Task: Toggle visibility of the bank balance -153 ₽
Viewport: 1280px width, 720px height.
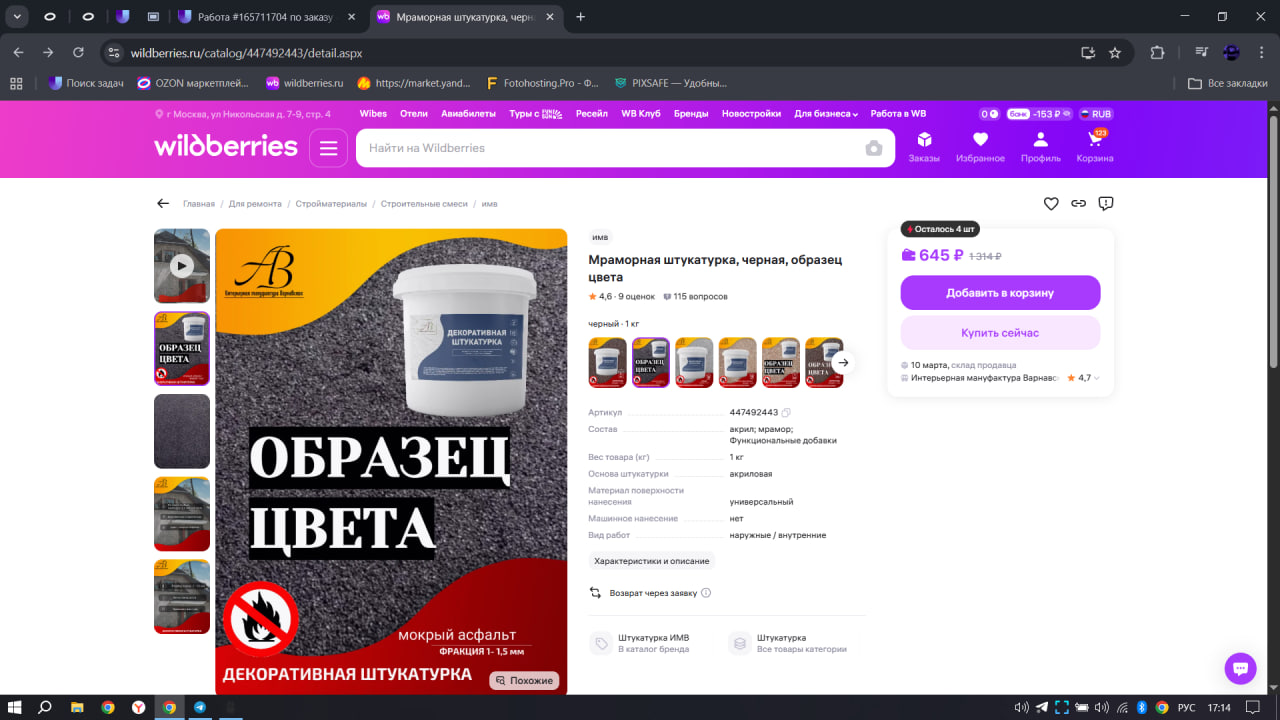Action: coord(1066,114)
